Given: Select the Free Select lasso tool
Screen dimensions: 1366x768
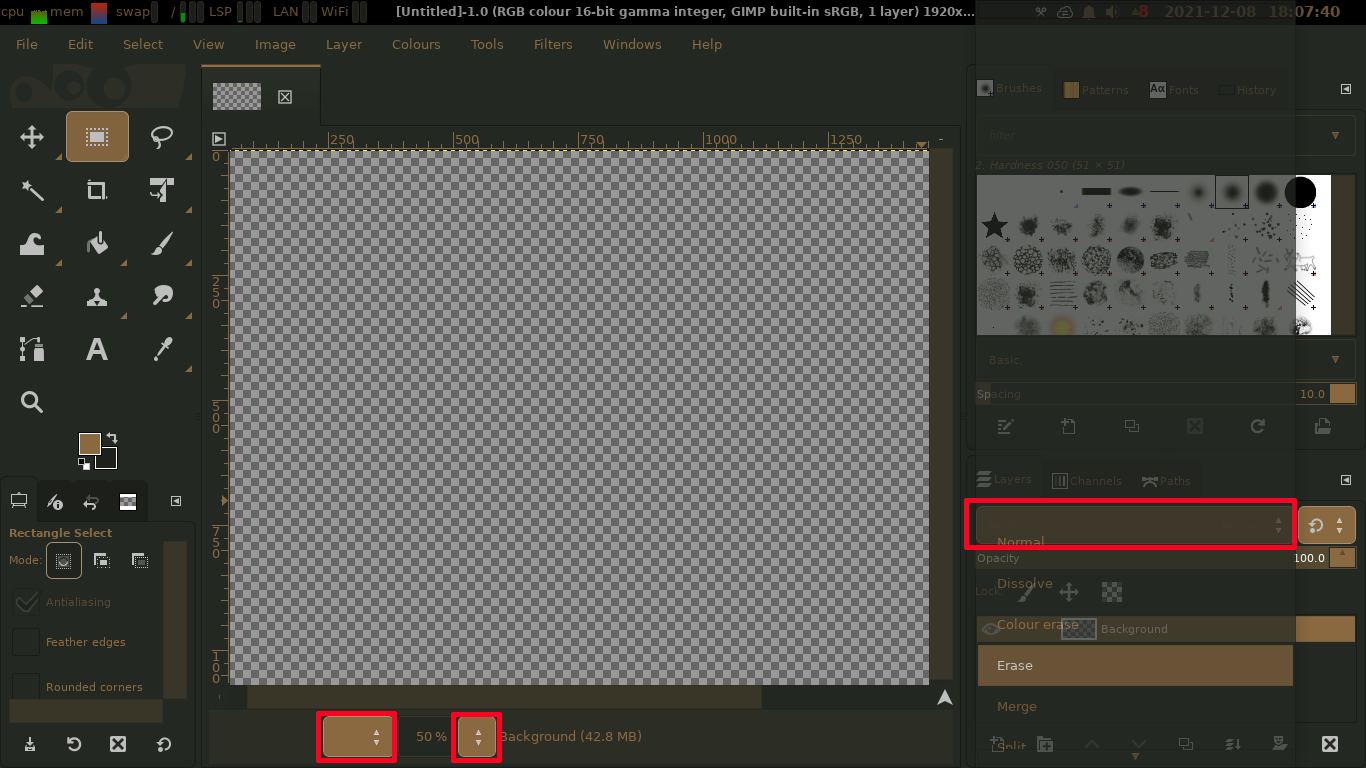Looking at the screenshot, I should click(162, 137).
